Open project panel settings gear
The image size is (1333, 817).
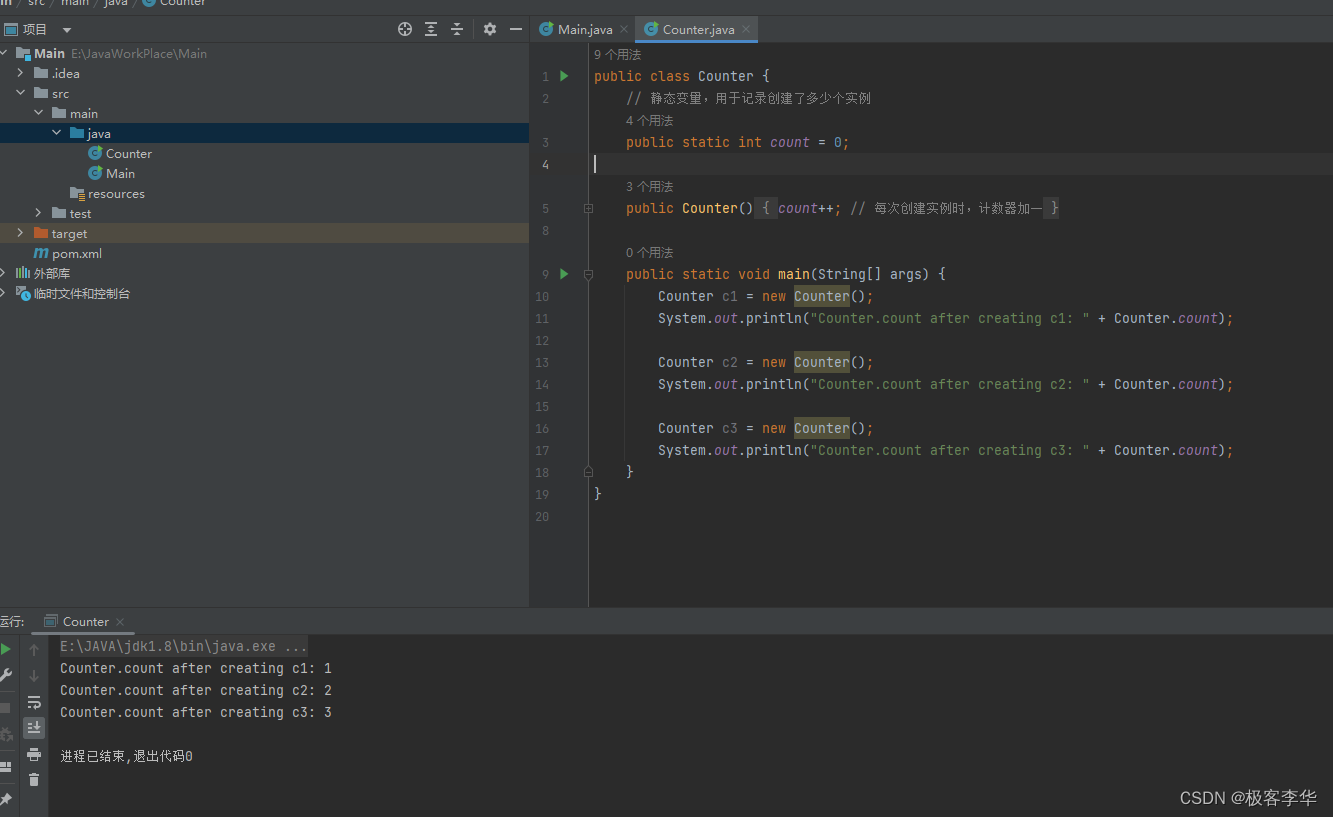click(490, 29)
